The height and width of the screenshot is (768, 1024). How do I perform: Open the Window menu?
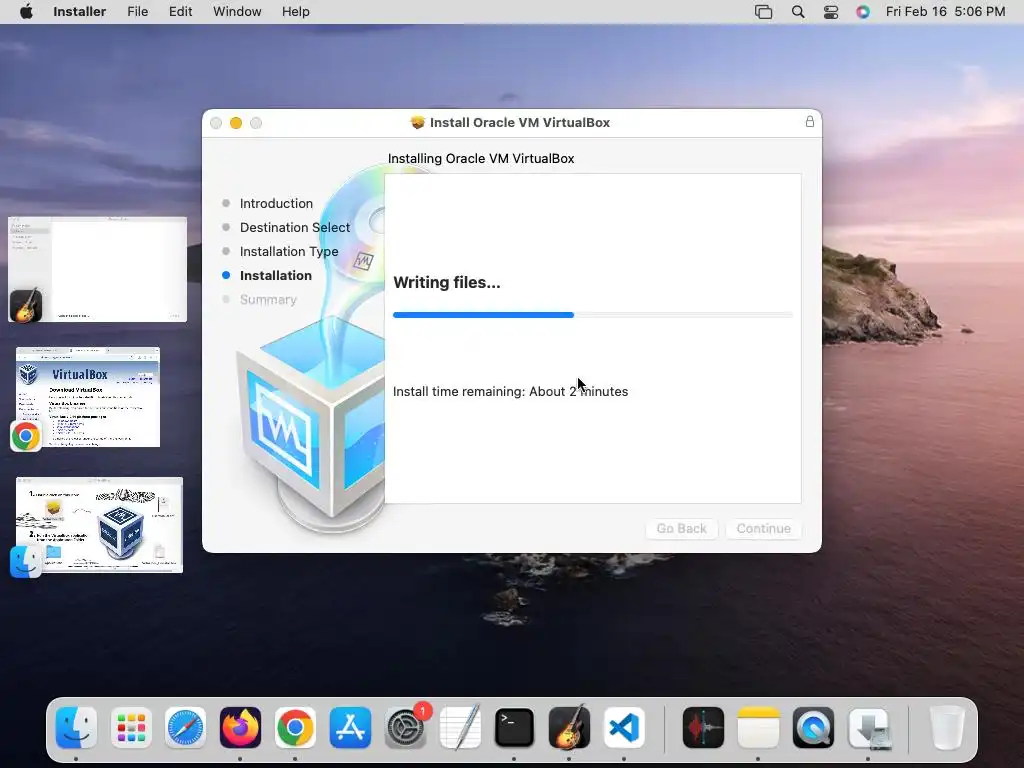click(237, 12)
